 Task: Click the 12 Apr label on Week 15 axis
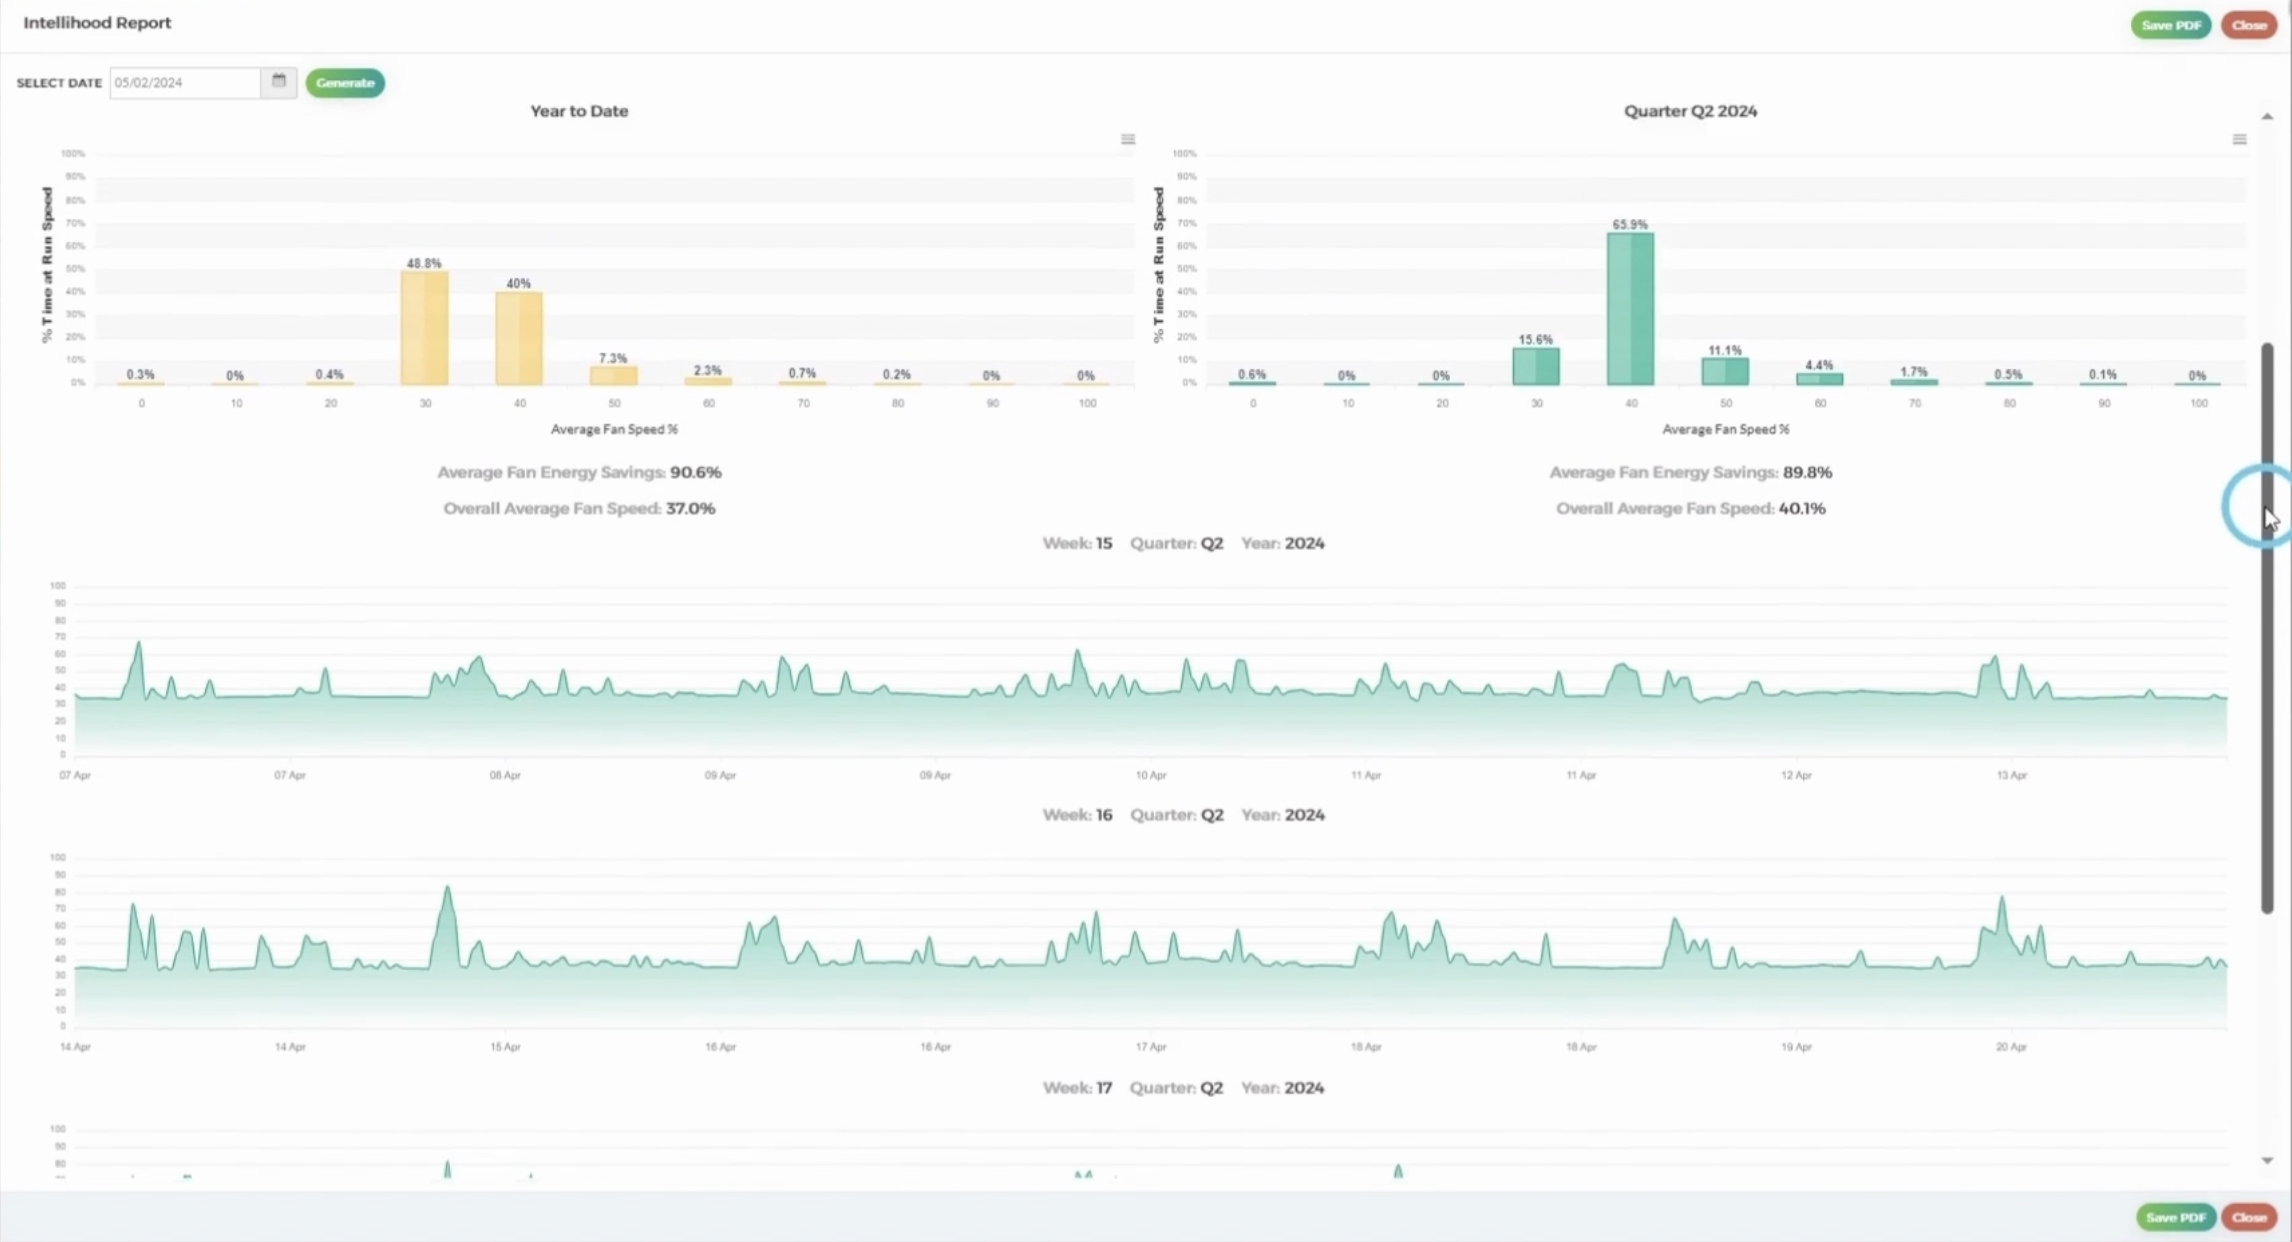[1796, 775]
